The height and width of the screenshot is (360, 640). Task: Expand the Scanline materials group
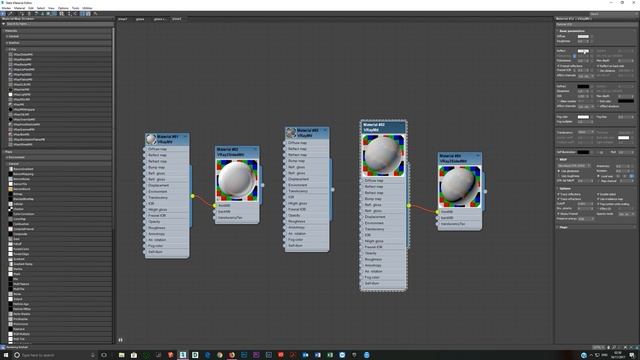coord(7,43)
